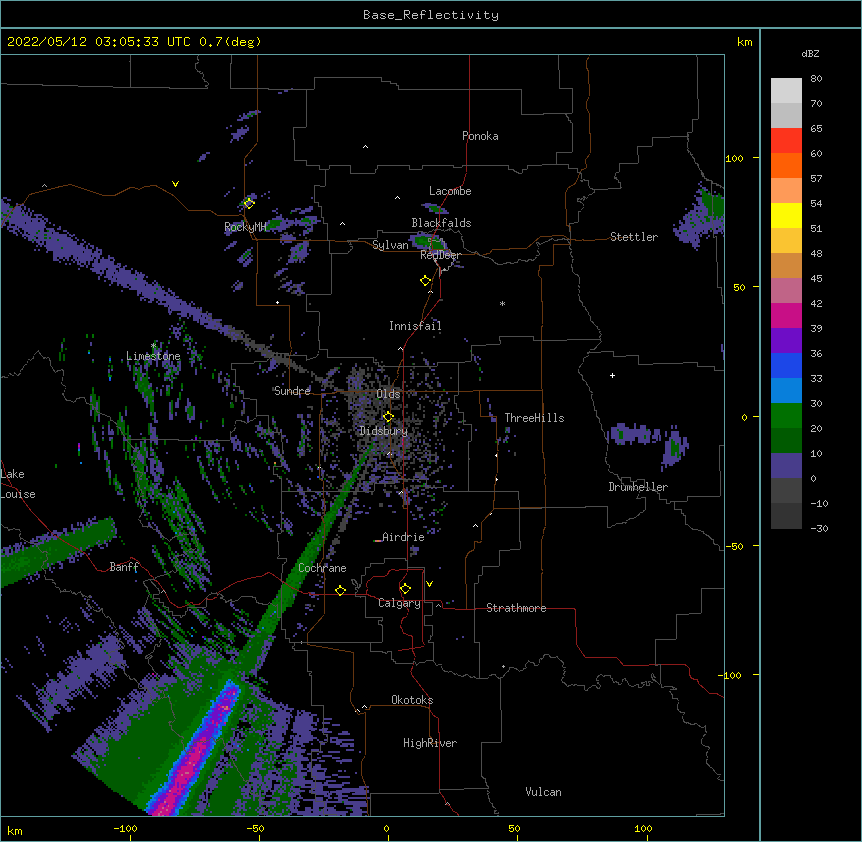The image size is (862, 842).
Task: Click the Drumheller town label
Action: click(638, 487)
